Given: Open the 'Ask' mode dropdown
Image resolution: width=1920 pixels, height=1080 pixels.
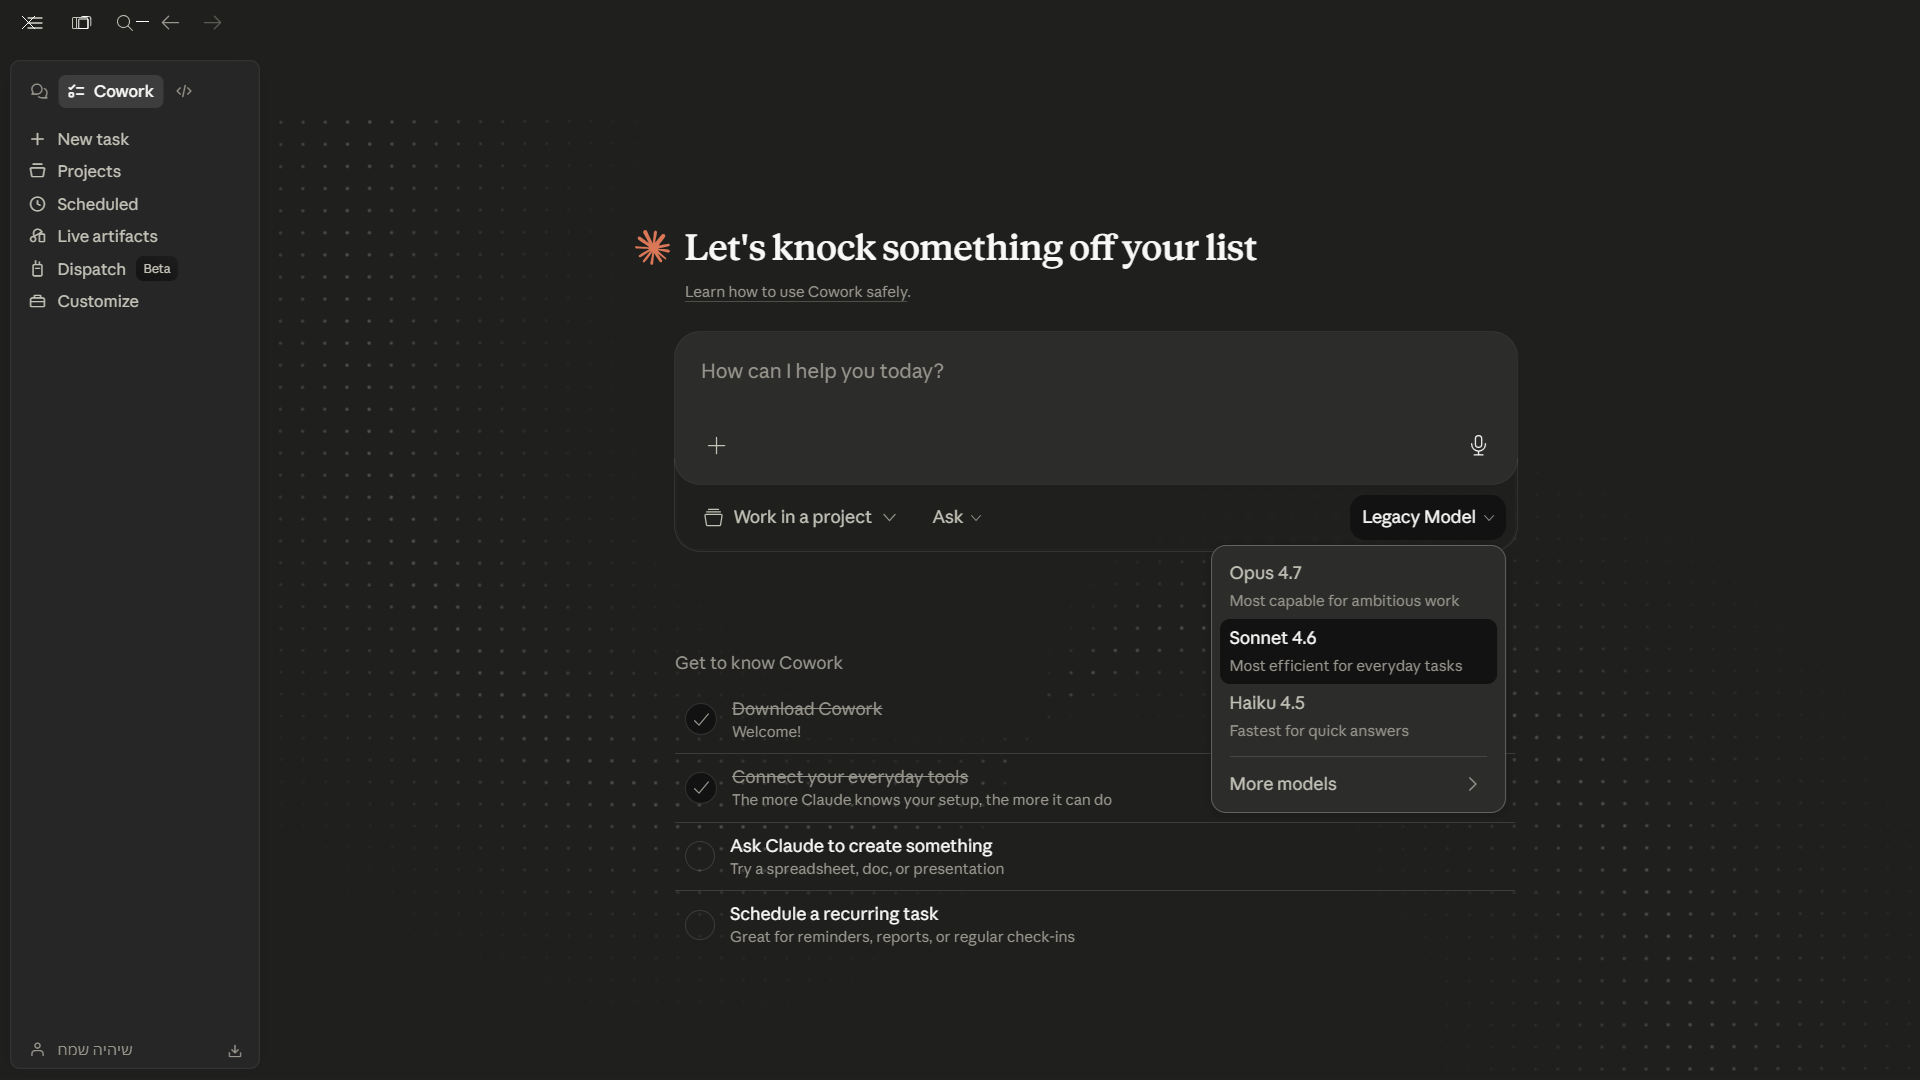Looking at the screenshot, I should coord(957,517).
